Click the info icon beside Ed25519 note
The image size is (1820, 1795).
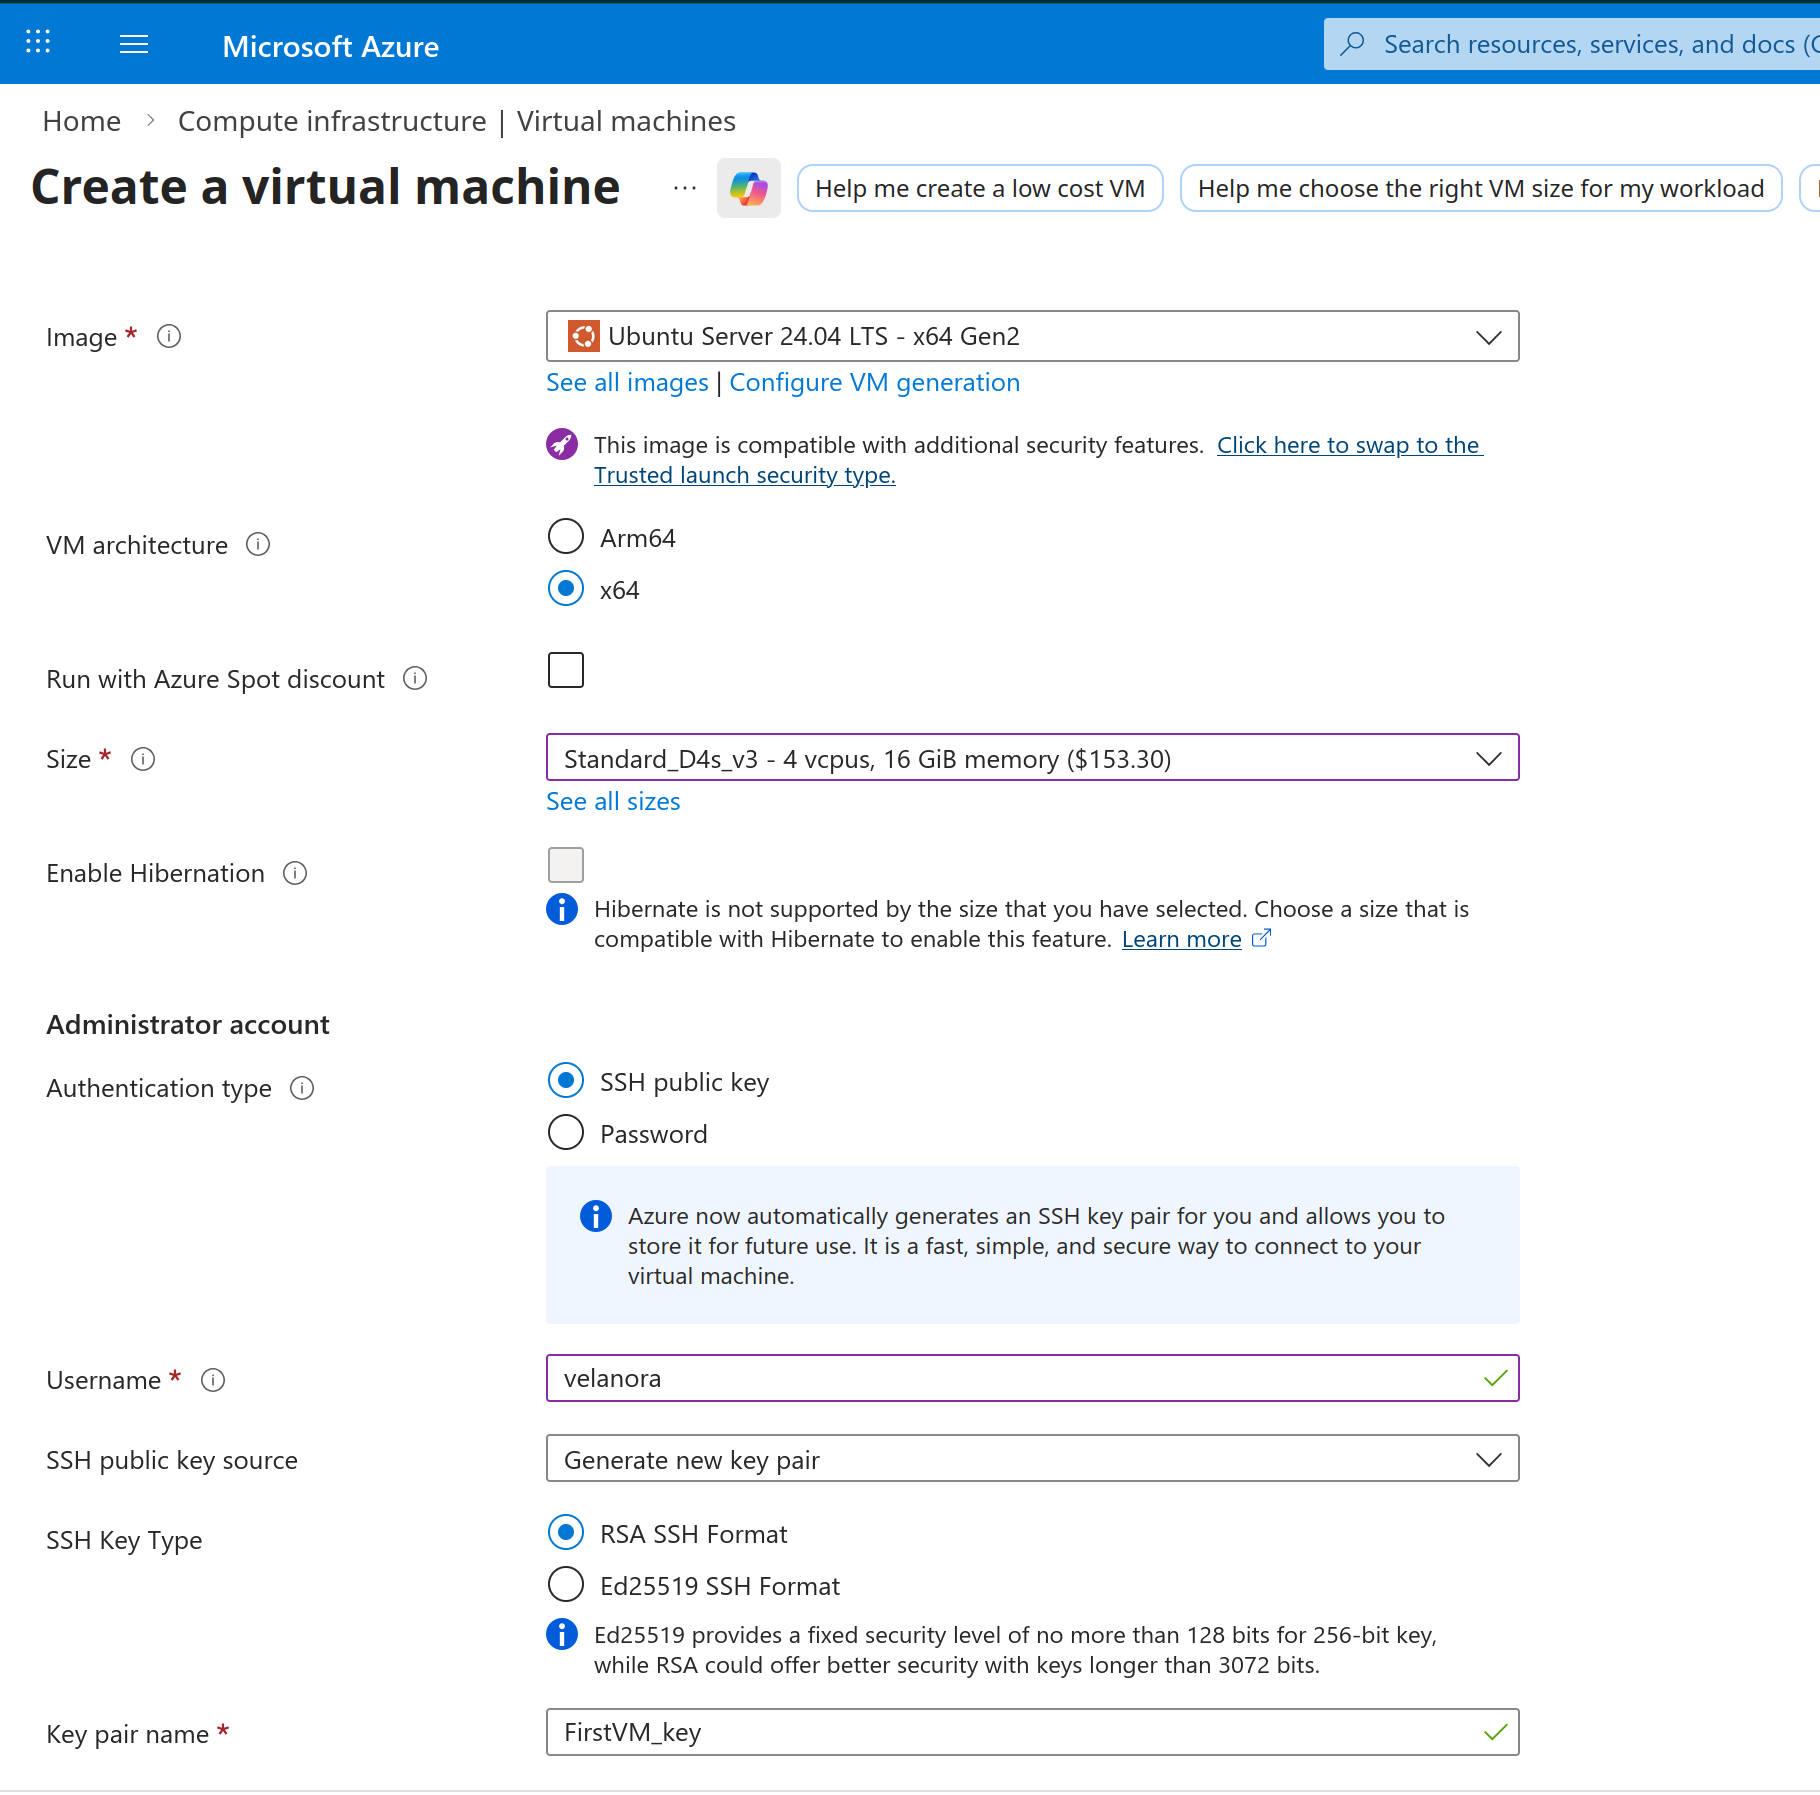click(562, 1634)
